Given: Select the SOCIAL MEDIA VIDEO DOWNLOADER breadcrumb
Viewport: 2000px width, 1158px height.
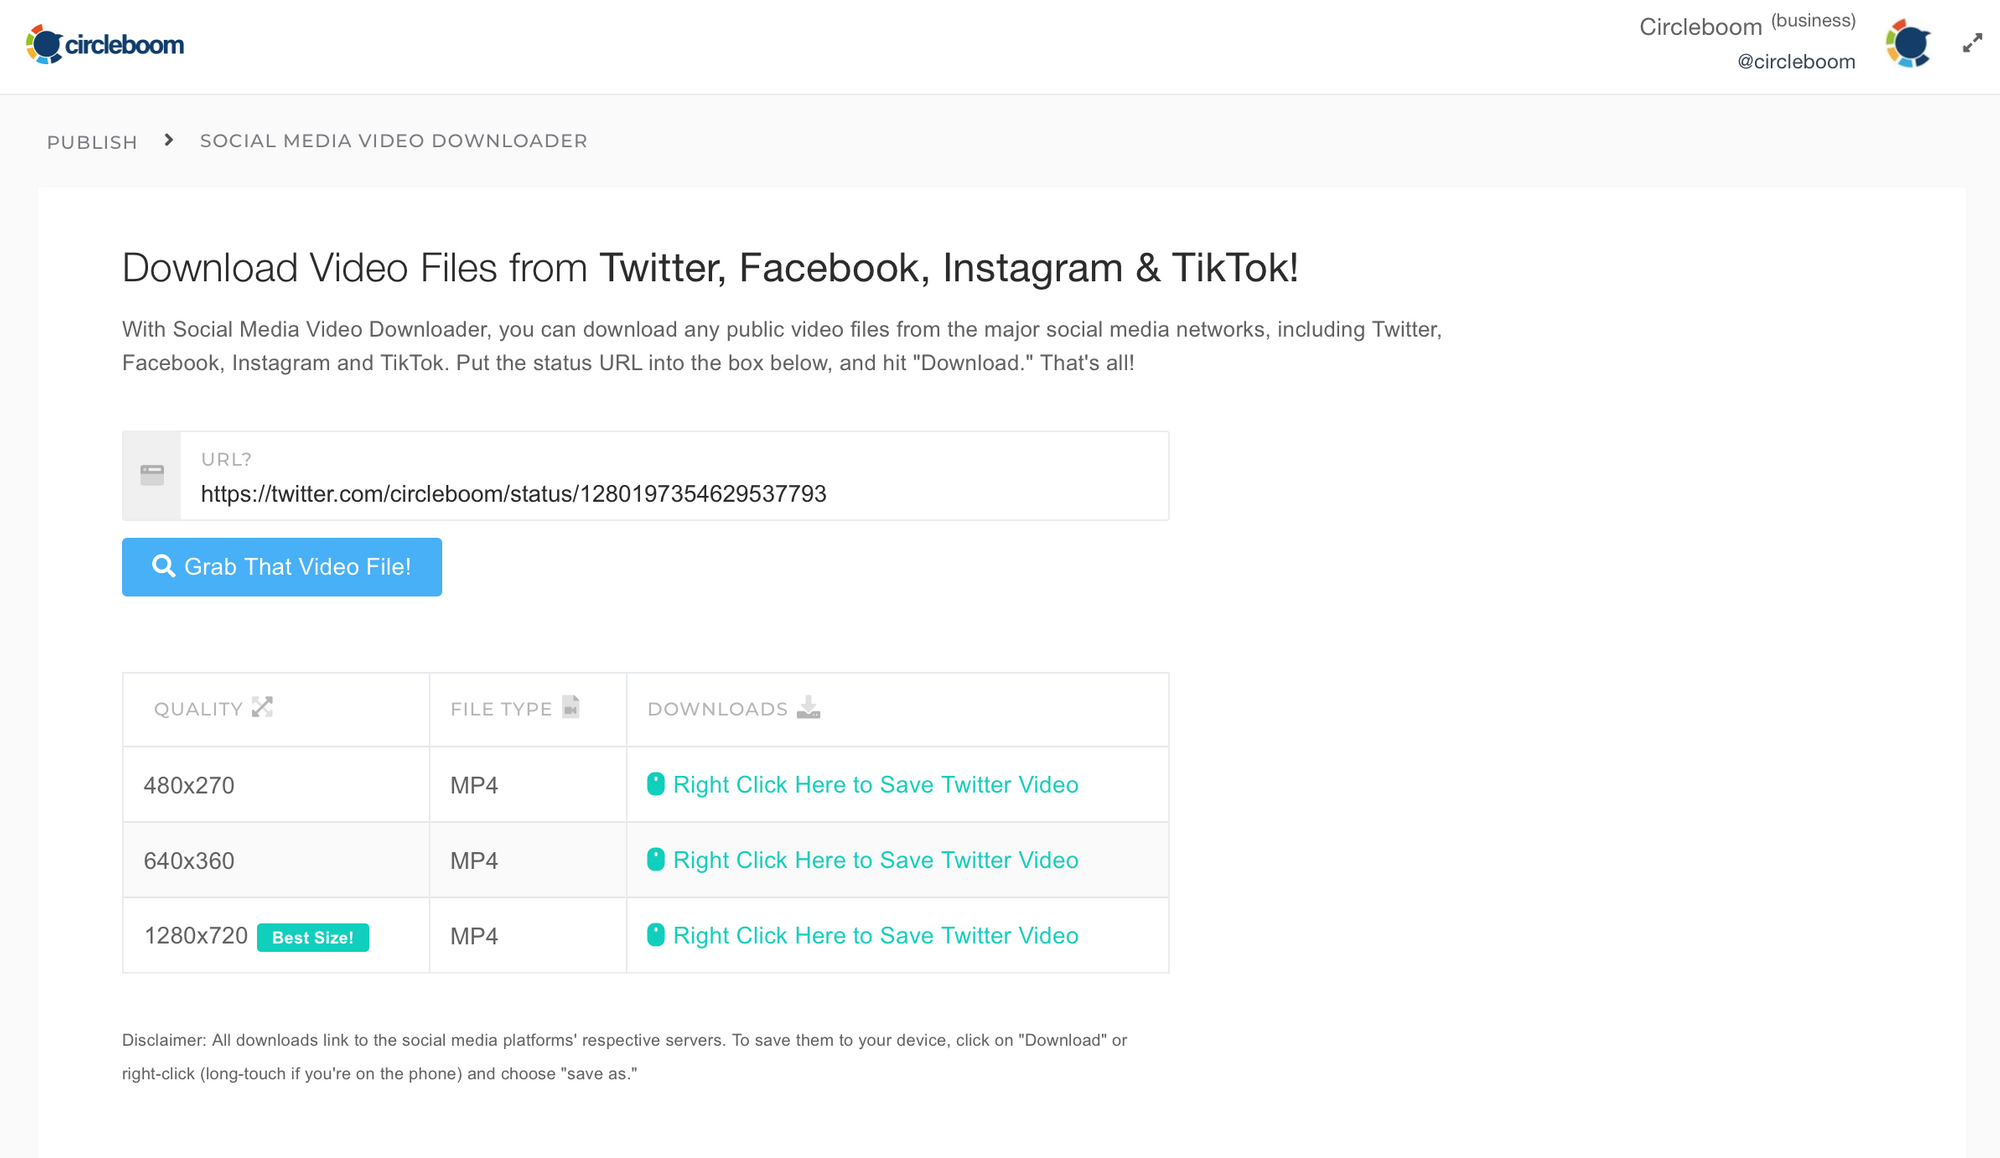Looking at the screenshot, I should [393, 141].
